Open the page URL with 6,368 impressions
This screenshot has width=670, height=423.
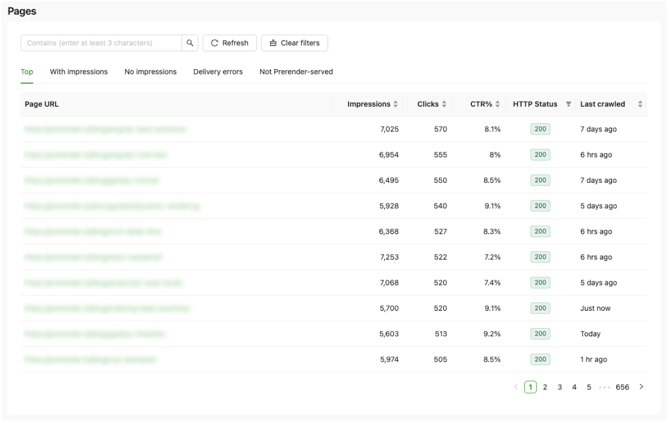[x=93, y=232]
